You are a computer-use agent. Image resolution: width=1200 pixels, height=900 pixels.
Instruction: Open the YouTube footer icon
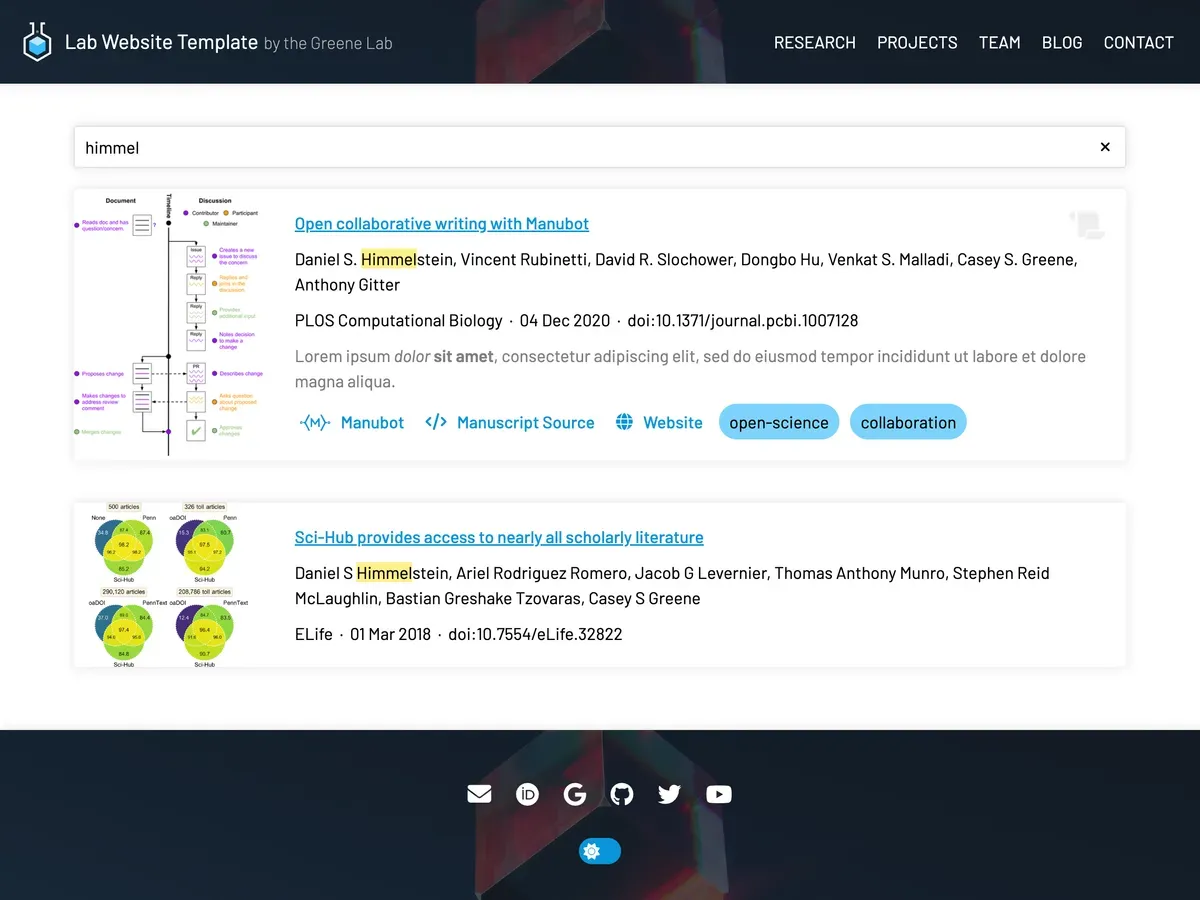(x=718, y=794)
